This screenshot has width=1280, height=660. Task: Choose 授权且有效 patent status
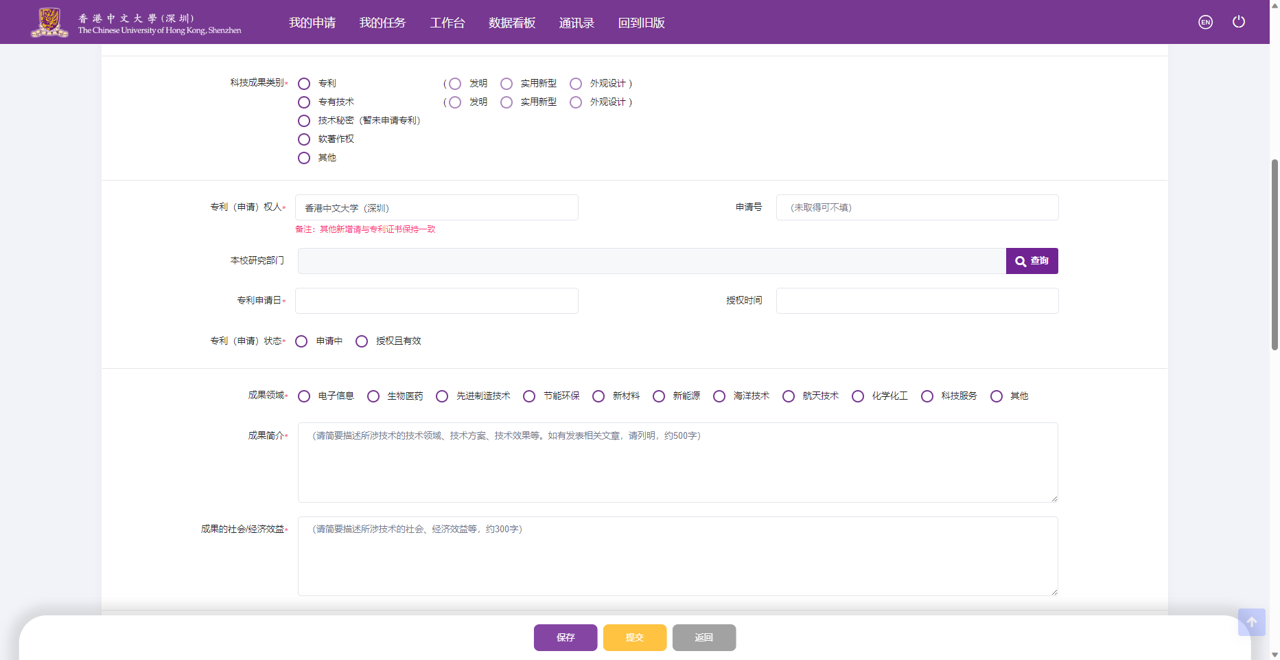click(x=362, y=342)
